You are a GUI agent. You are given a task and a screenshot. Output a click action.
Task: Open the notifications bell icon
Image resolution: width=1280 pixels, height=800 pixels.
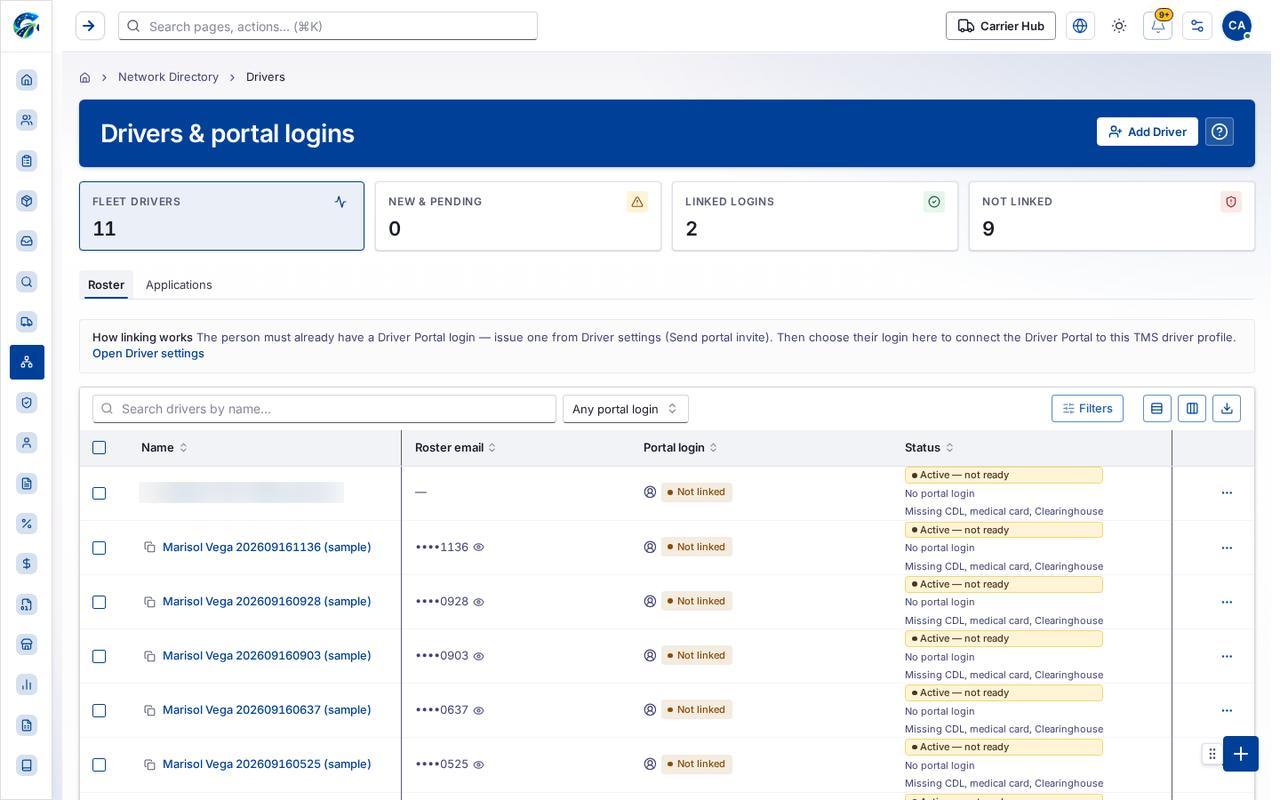point(1157,26)
